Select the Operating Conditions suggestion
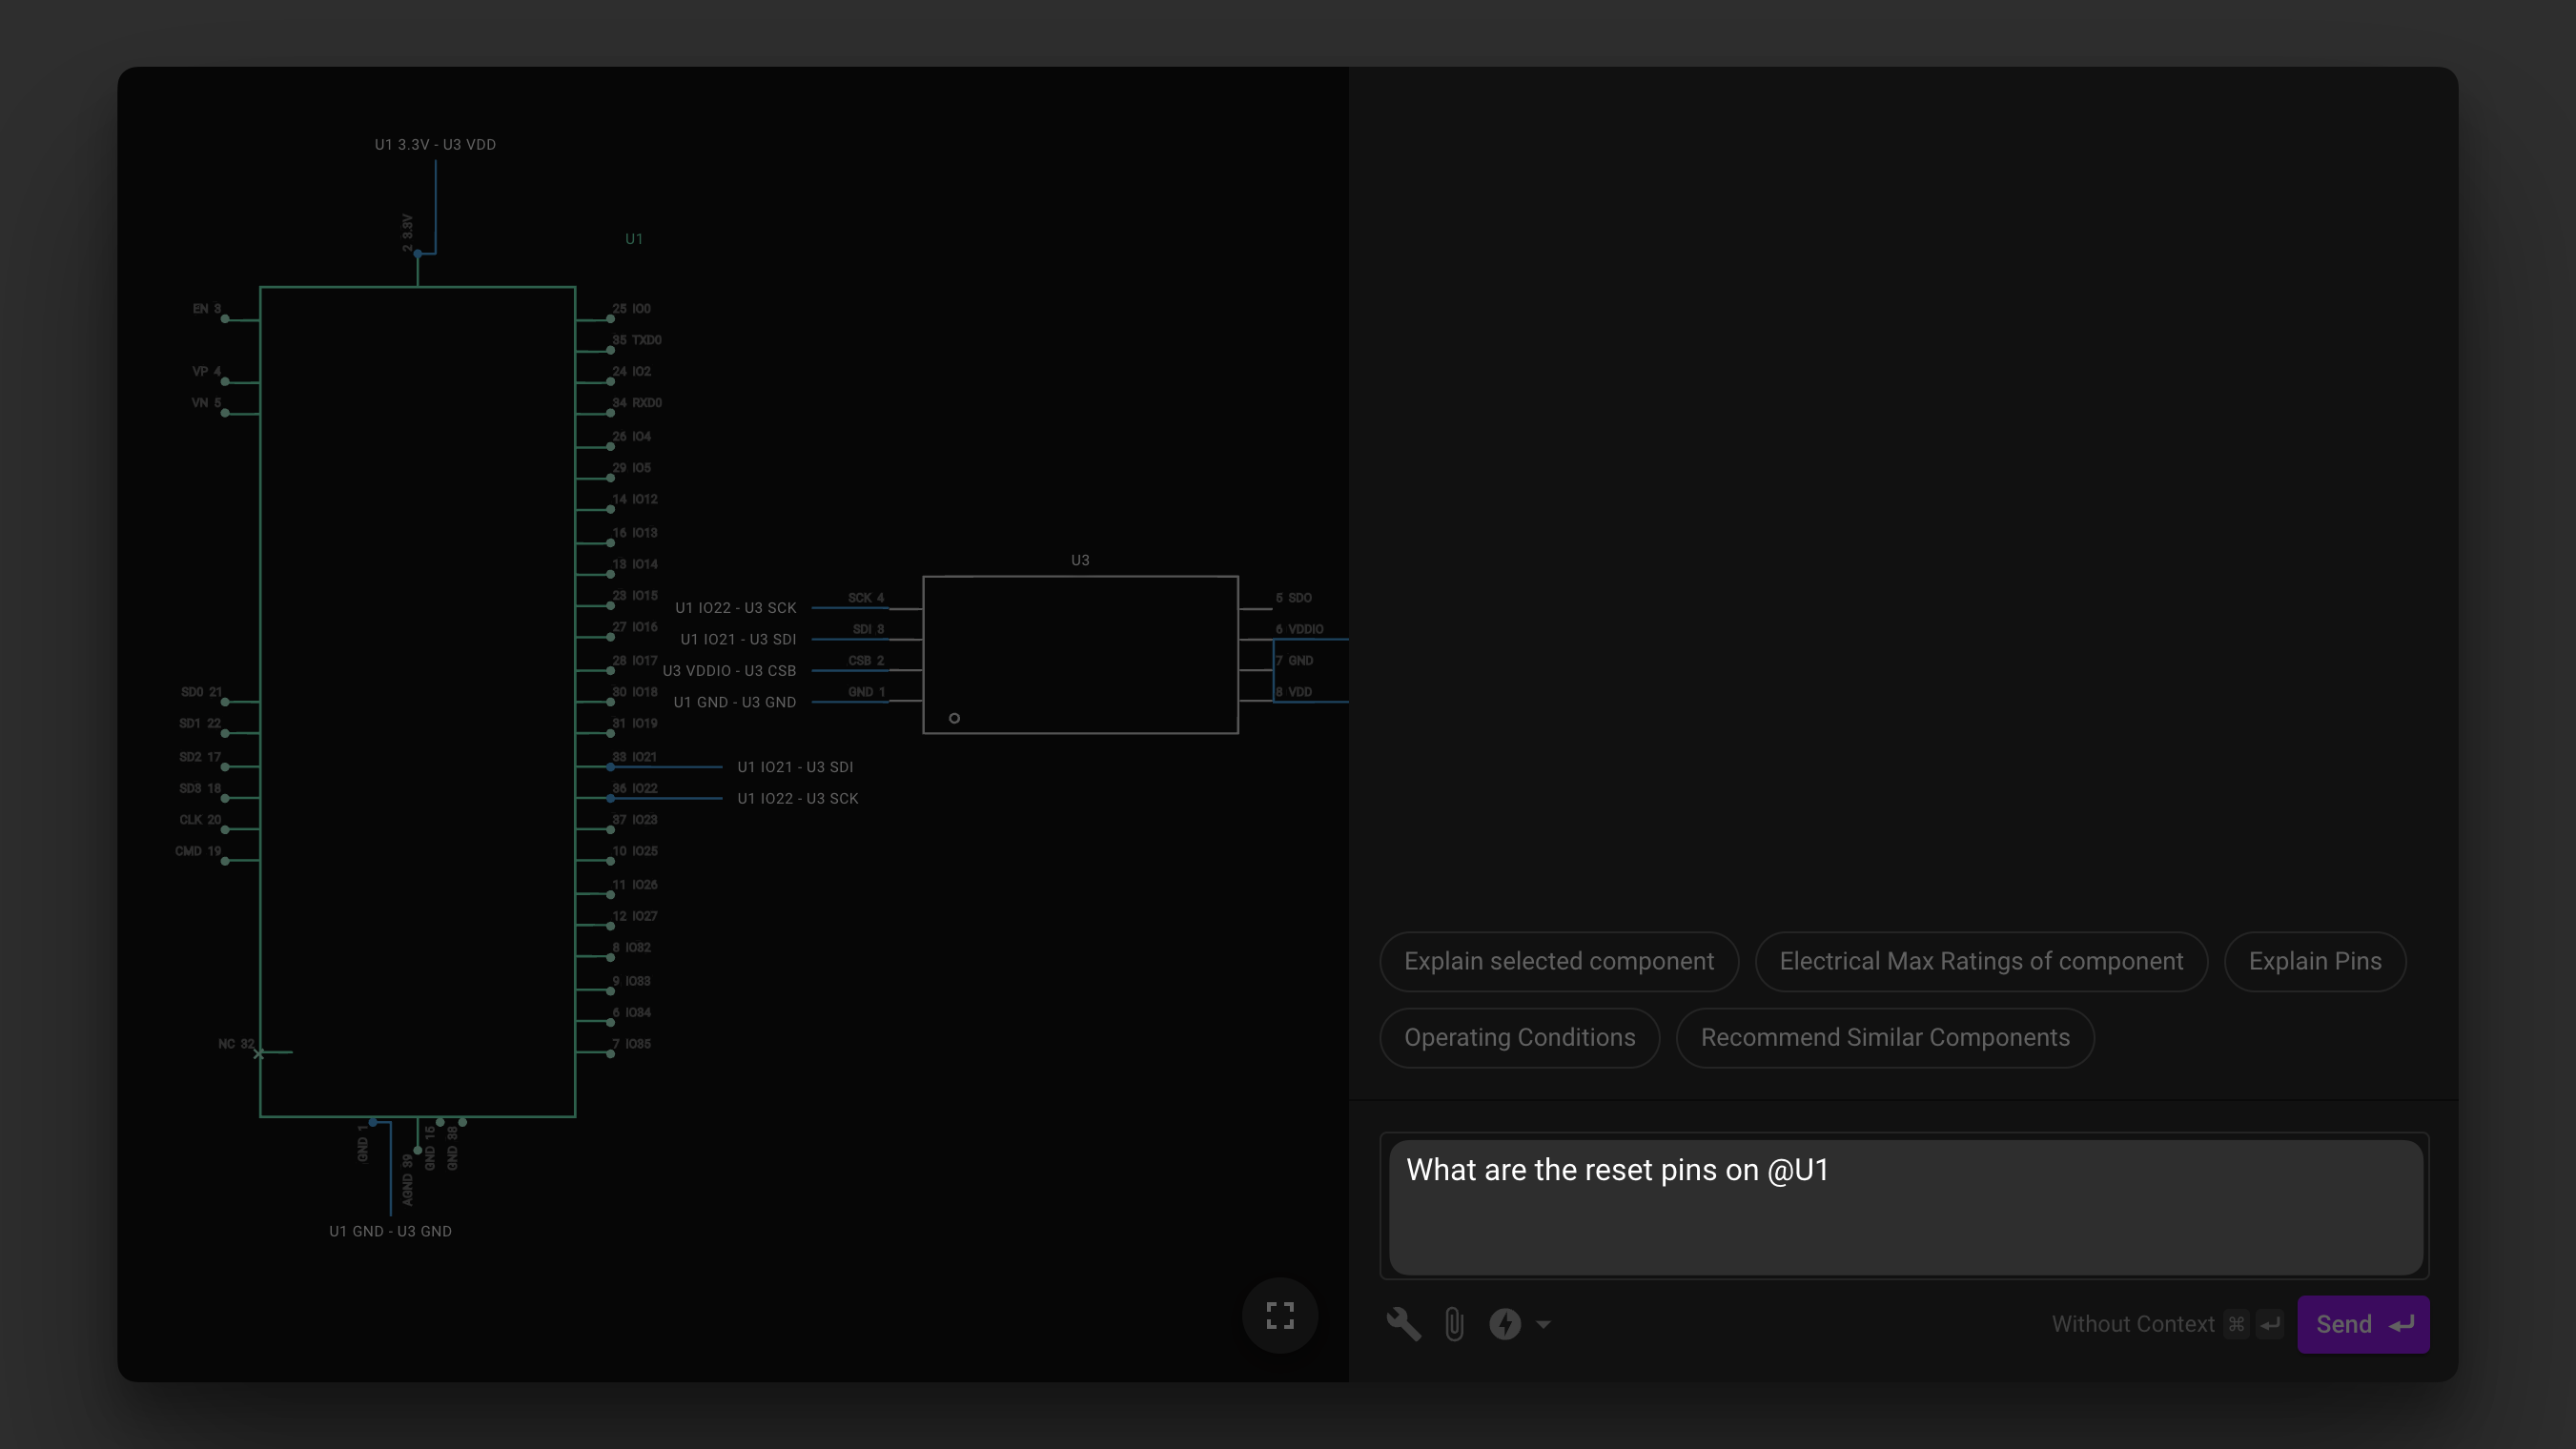Viewport: 2576px width, 1449px height. (1519, 1037)
